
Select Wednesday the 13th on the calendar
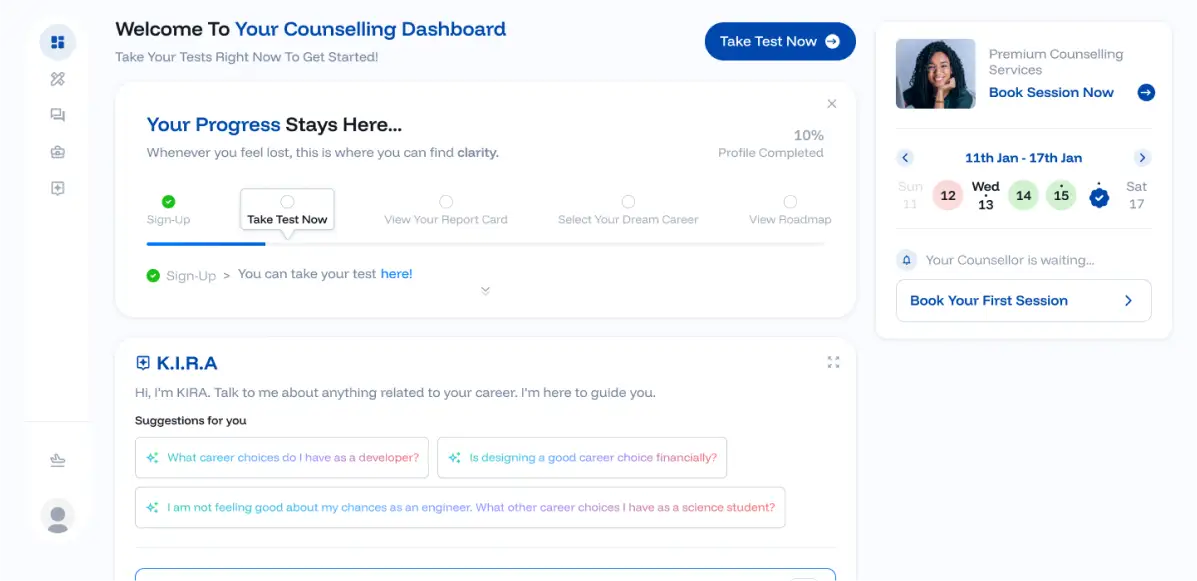click(985, 195)
